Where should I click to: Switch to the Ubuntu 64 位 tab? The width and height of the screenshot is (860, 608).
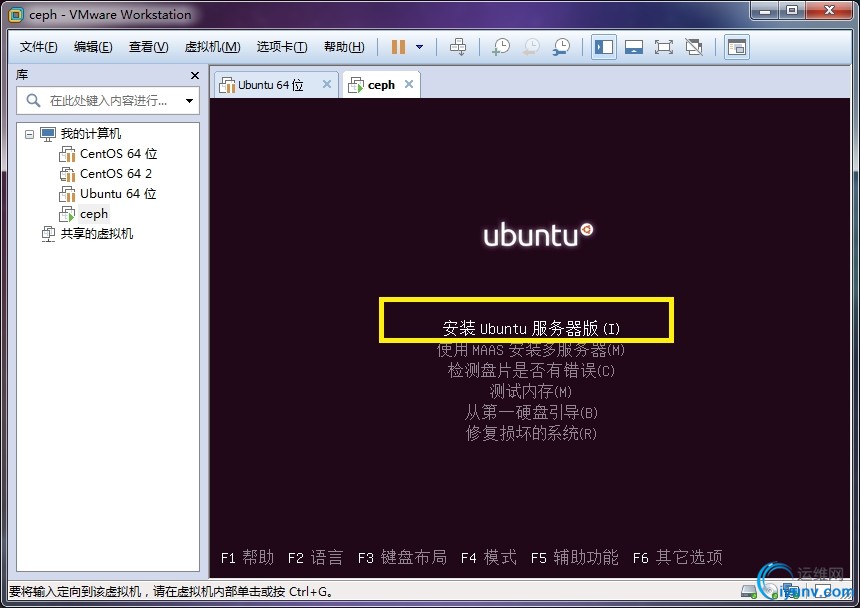click(x=276, y=85)
